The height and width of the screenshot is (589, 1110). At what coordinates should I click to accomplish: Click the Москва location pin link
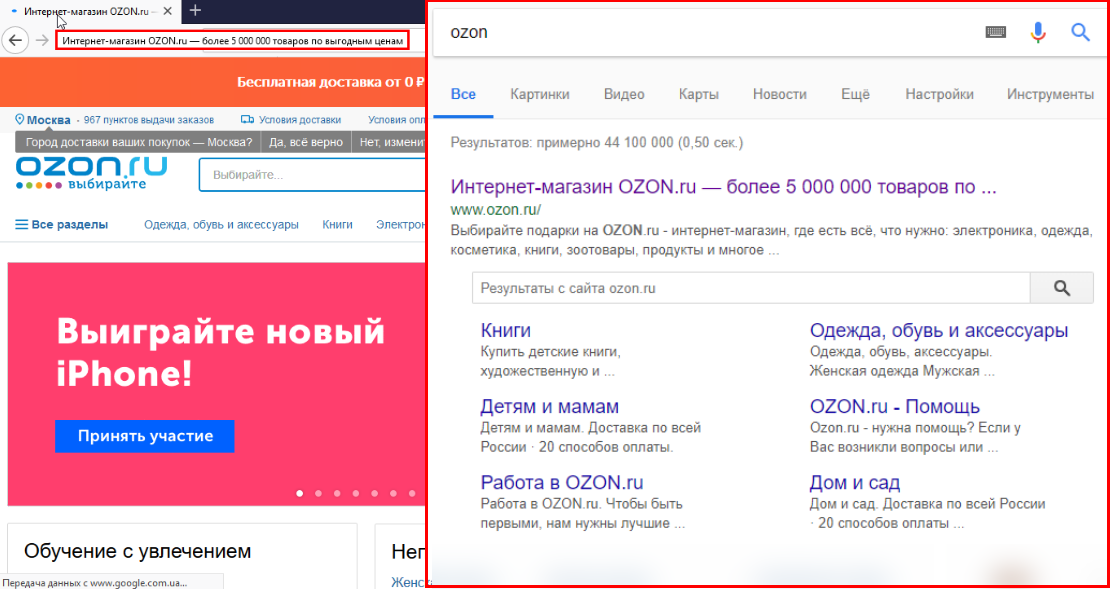pos(42,120)
